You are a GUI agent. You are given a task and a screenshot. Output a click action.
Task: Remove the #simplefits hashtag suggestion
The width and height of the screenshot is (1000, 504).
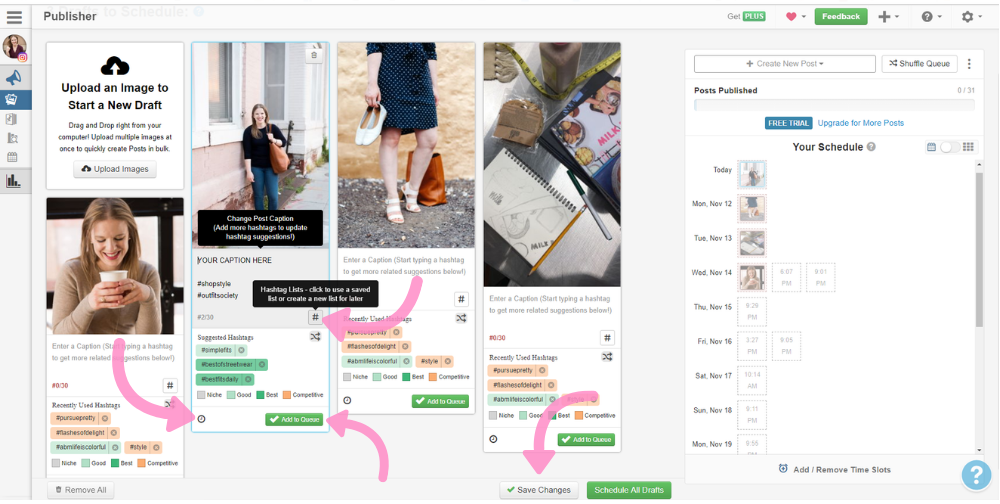pyautogui.click(x=241, y=350)
